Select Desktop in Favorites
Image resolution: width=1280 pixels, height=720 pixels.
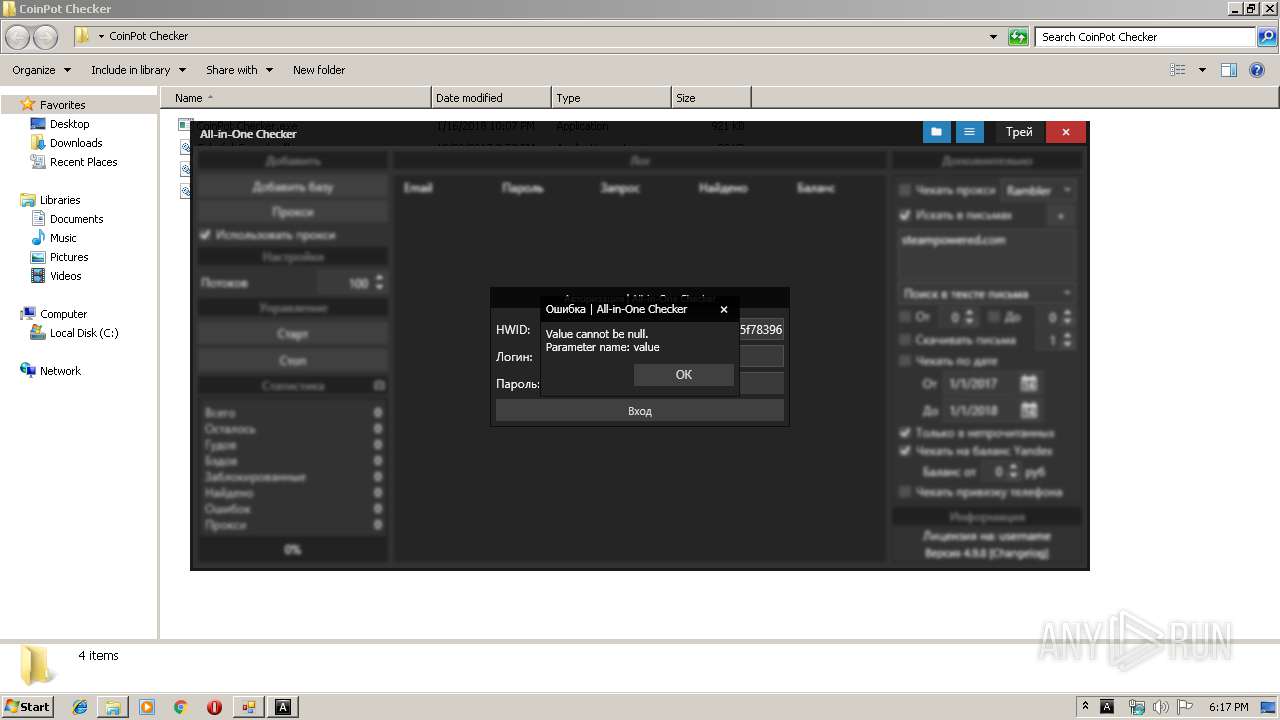tap(69, 124)
